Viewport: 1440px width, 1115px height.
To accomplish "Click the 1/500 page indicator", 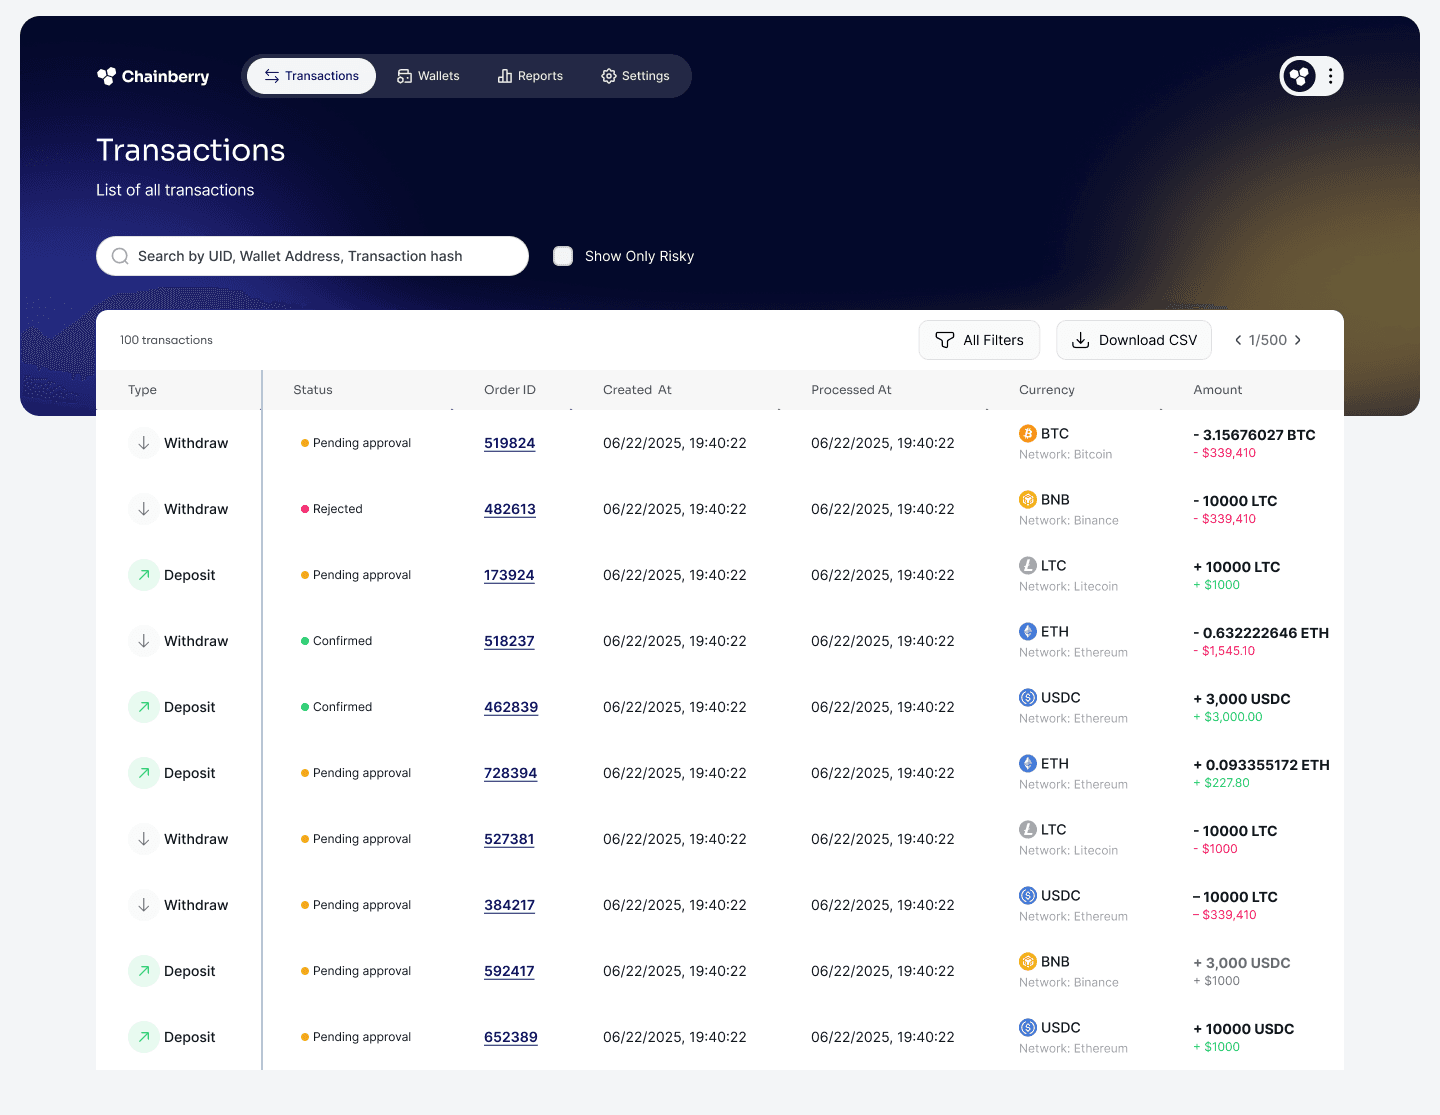I will [x=1268, y=340].
